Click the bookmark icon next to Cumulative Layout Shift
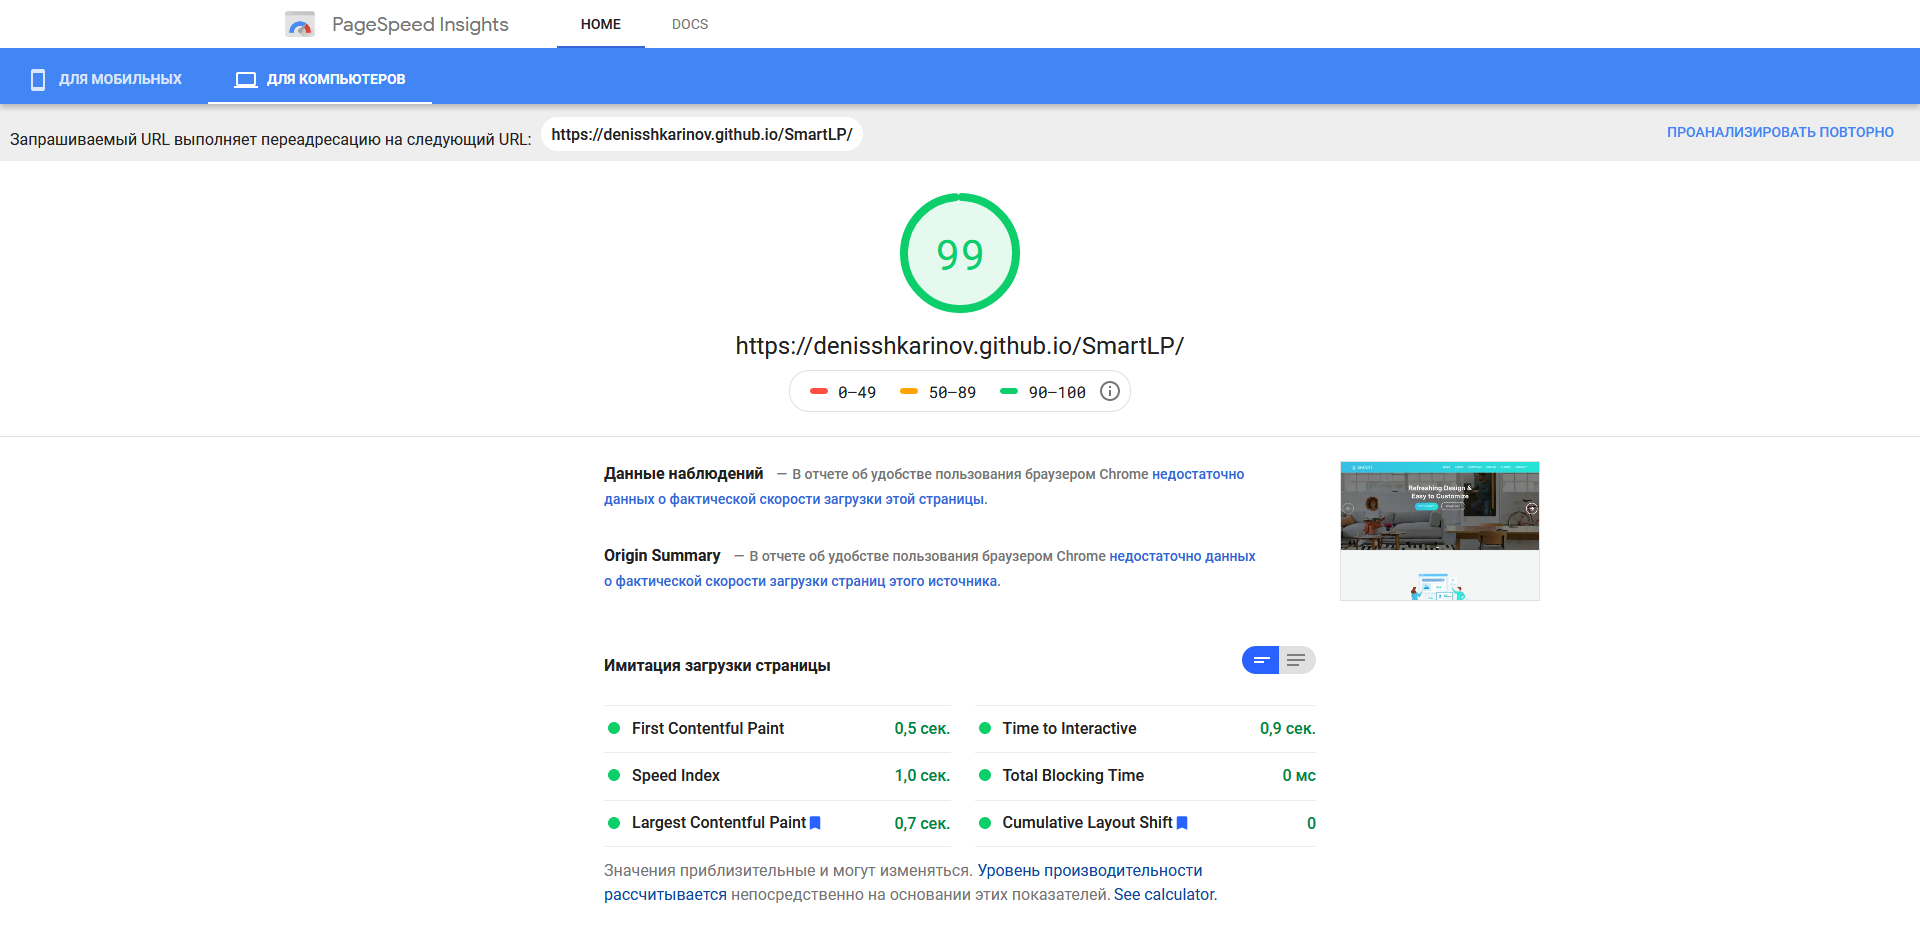 coord(1182,823)
